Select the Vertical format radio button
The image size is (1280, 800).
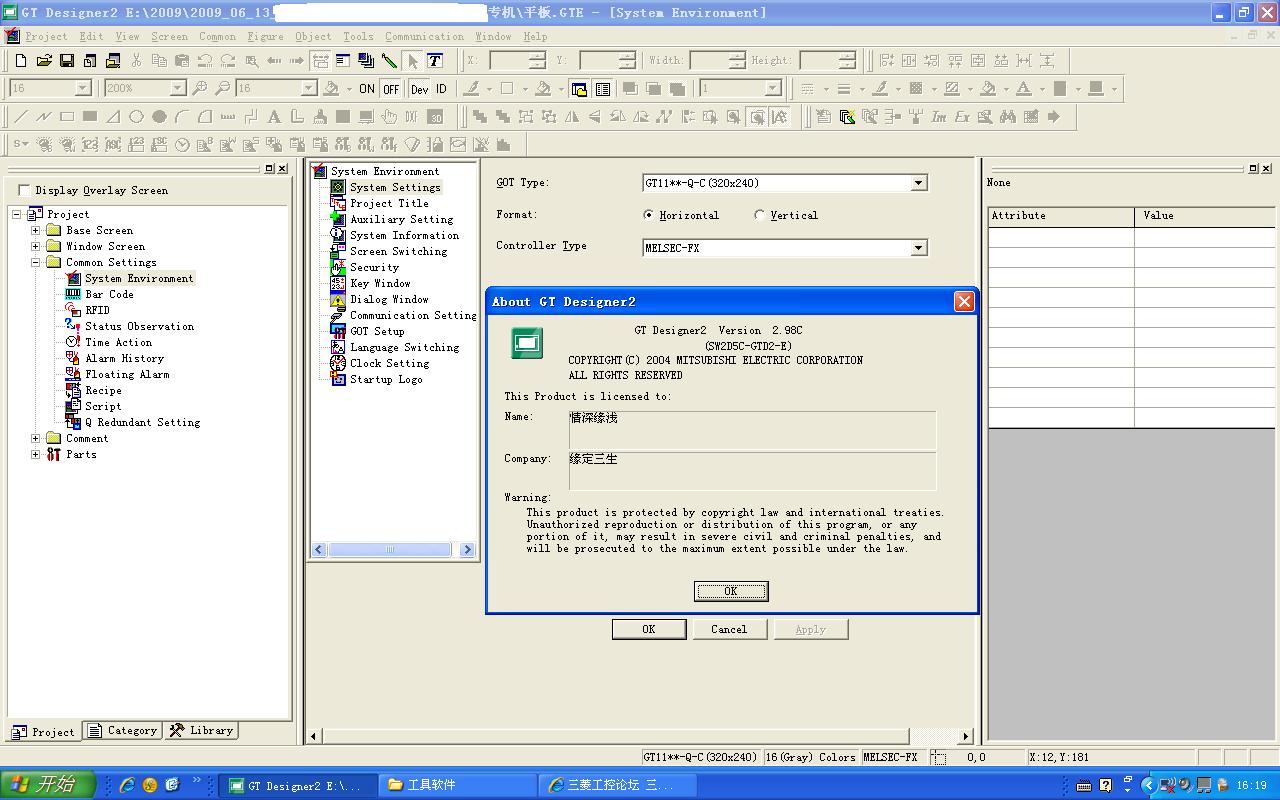(760, 215)
